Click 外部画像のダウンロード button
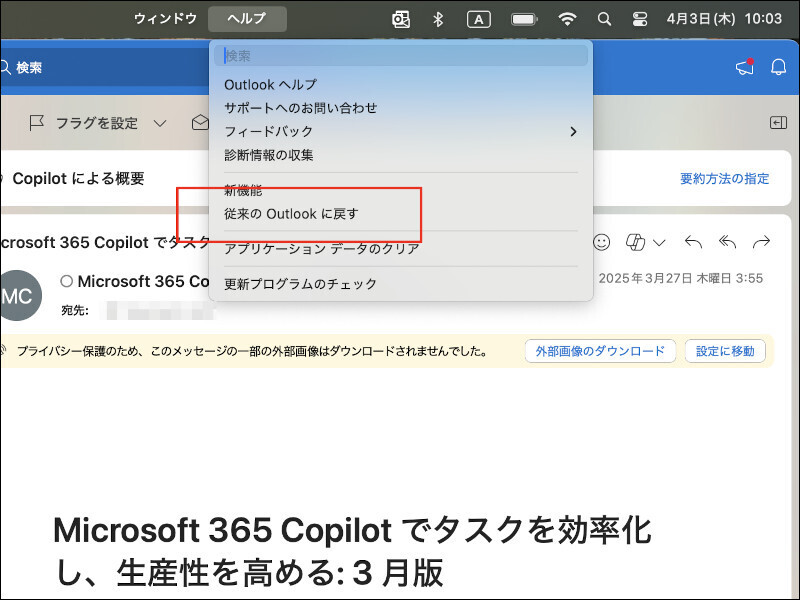This screenshot has height=600, width=800. click(600, 351)
